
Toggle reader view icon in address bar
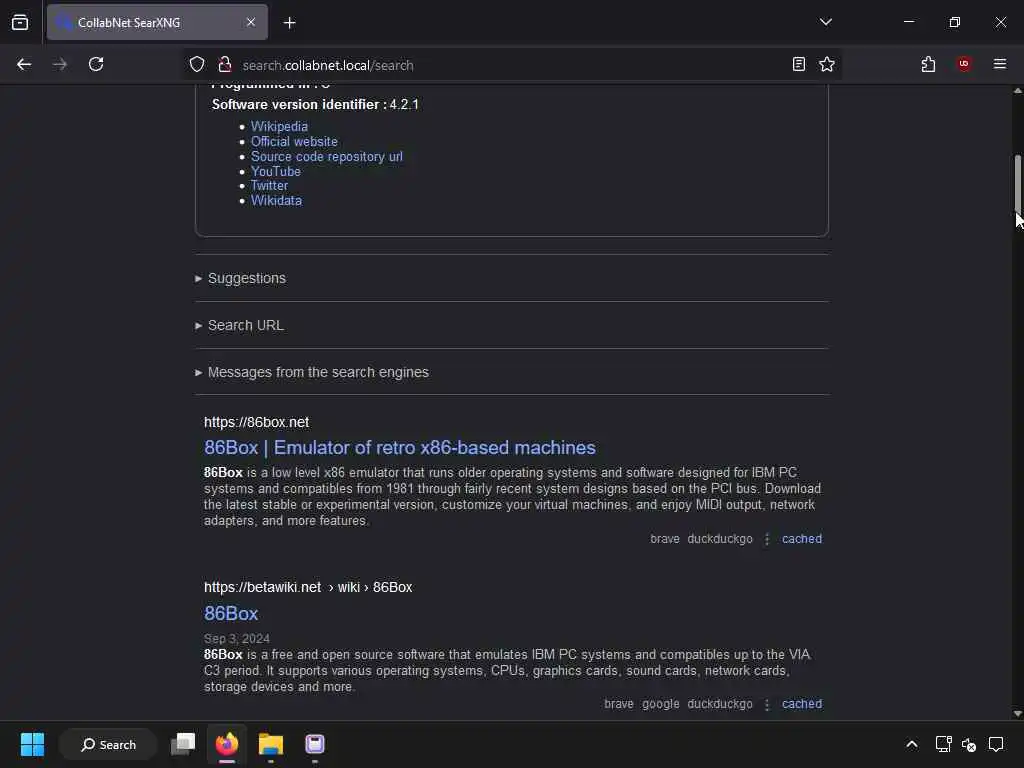tap(799, 64)
